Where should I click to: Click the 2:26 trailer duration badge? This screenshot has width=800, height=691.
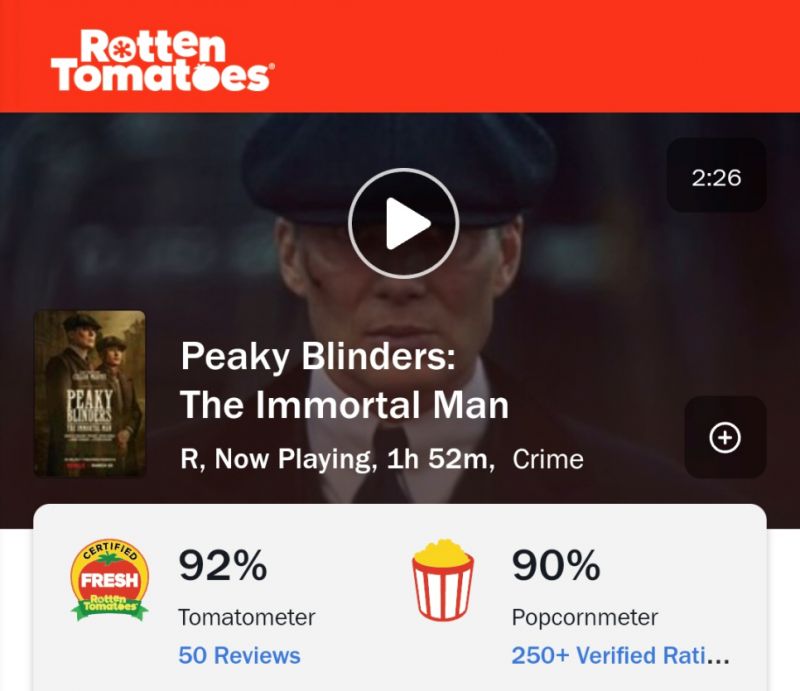716,176
